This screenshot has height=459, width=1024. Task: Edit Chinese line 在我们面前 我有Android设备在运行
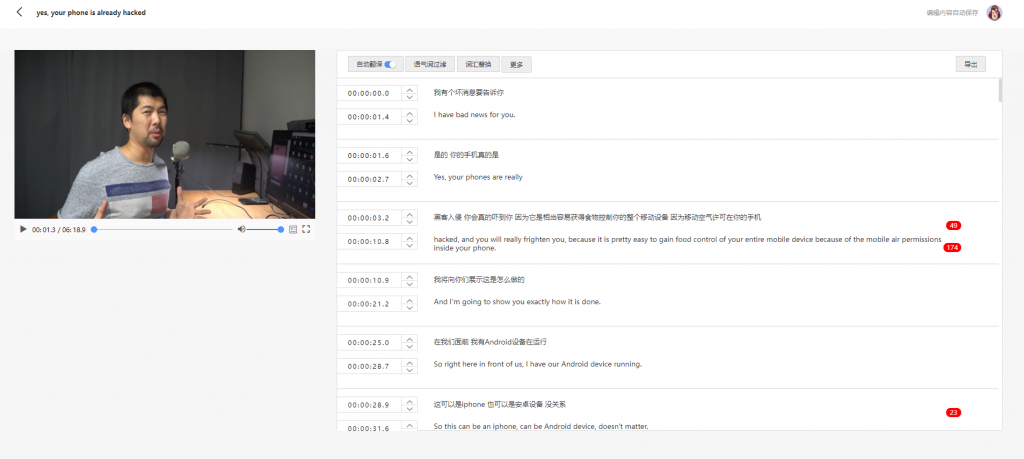[490, 342]
